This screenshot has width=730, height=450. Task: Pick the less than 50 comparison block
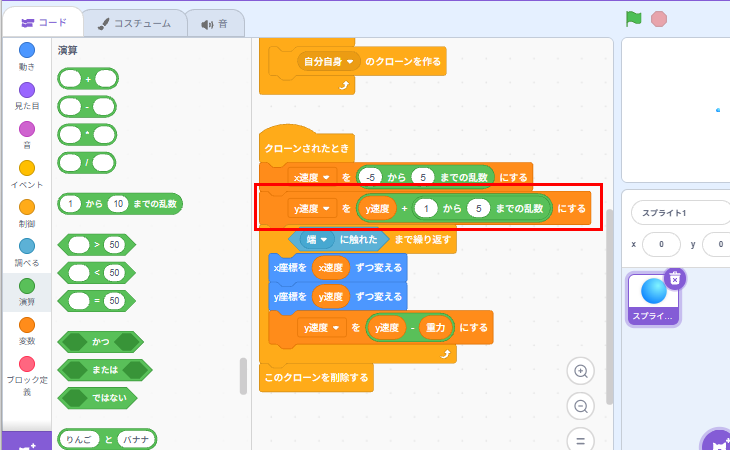pyautogui.click(x=96, y=273)
